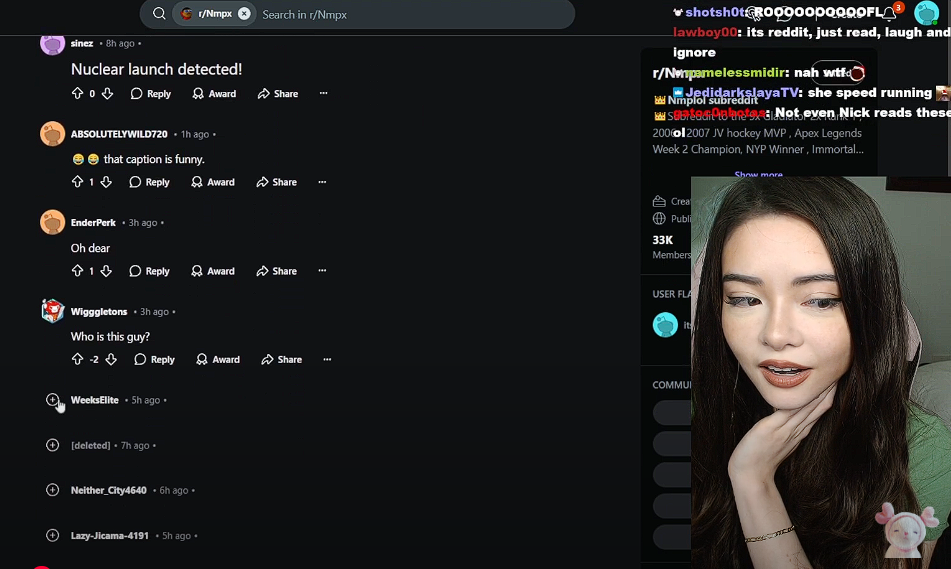Screen dimensions: 951x569
Task: Open sinez's user avatar
Action: [52, 43]
